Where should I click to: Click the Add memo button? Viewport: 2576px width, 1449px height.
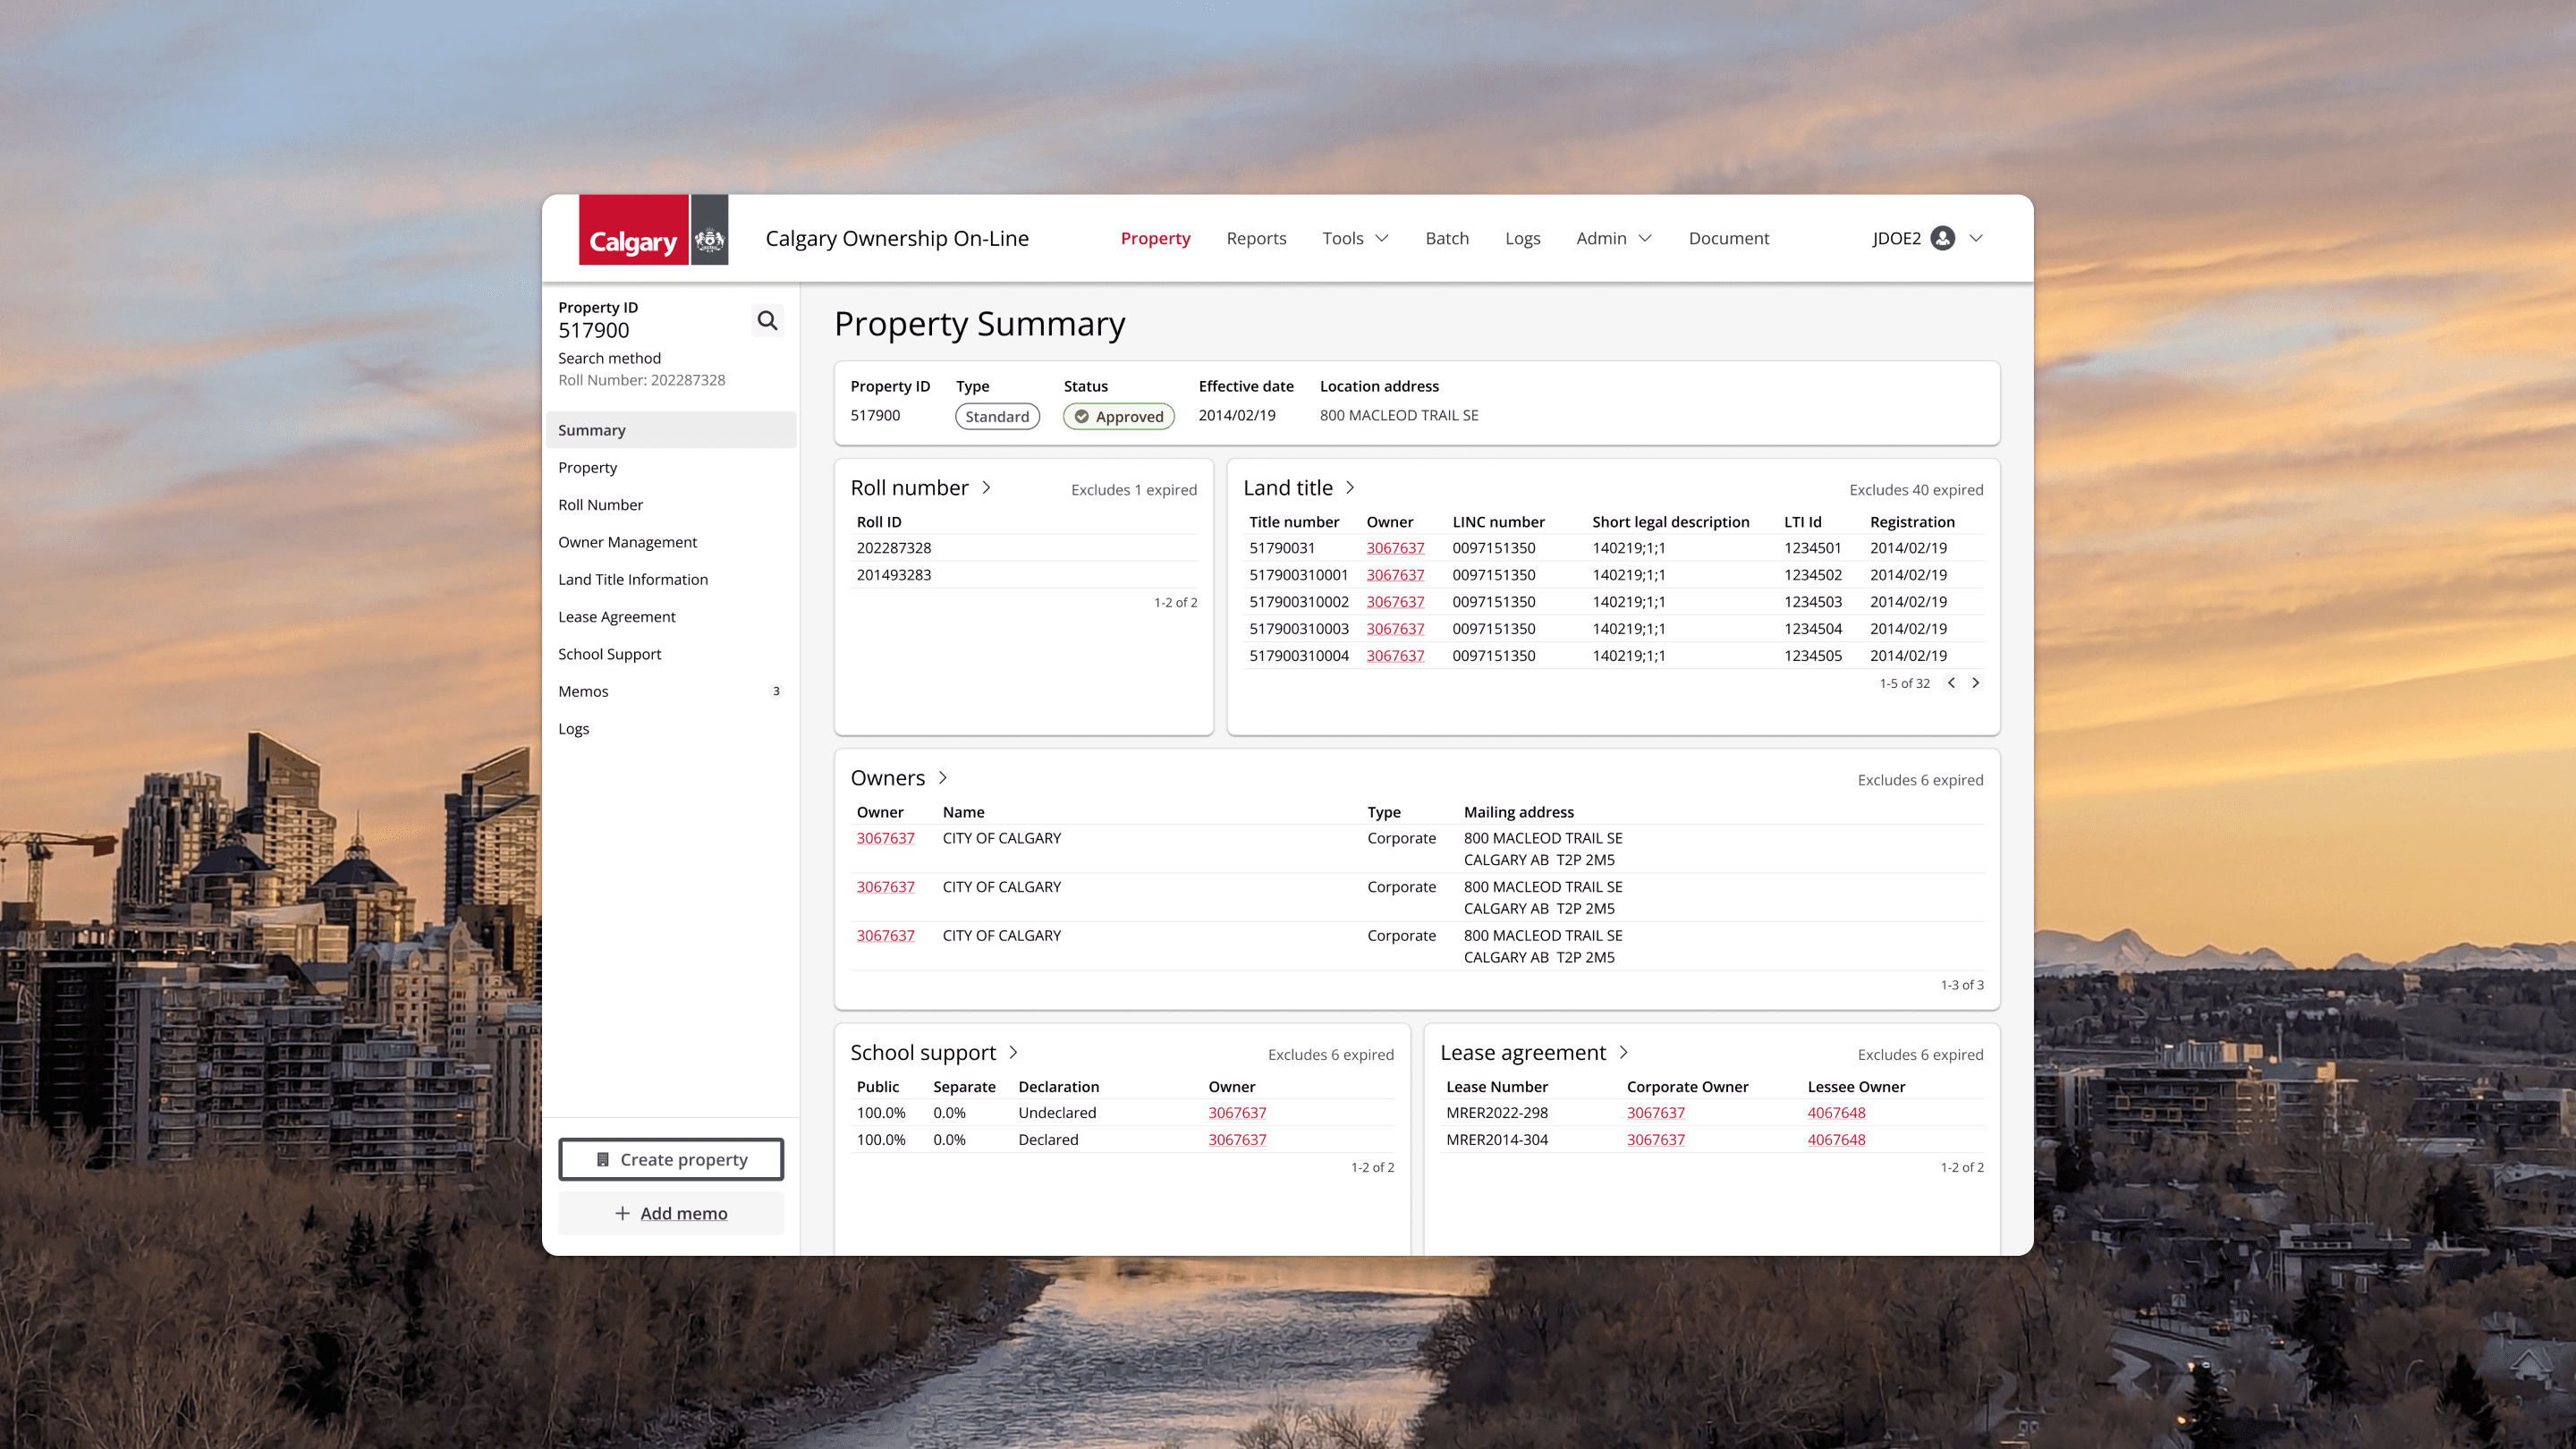tap(671, 1213)
